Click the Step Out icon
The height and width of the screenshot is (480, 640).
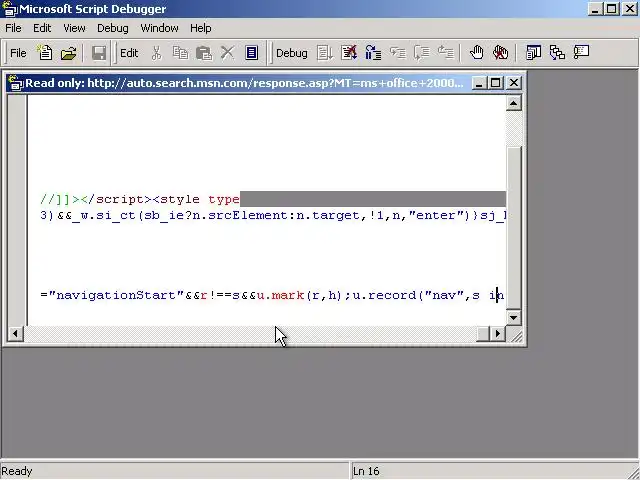point(445,53)
